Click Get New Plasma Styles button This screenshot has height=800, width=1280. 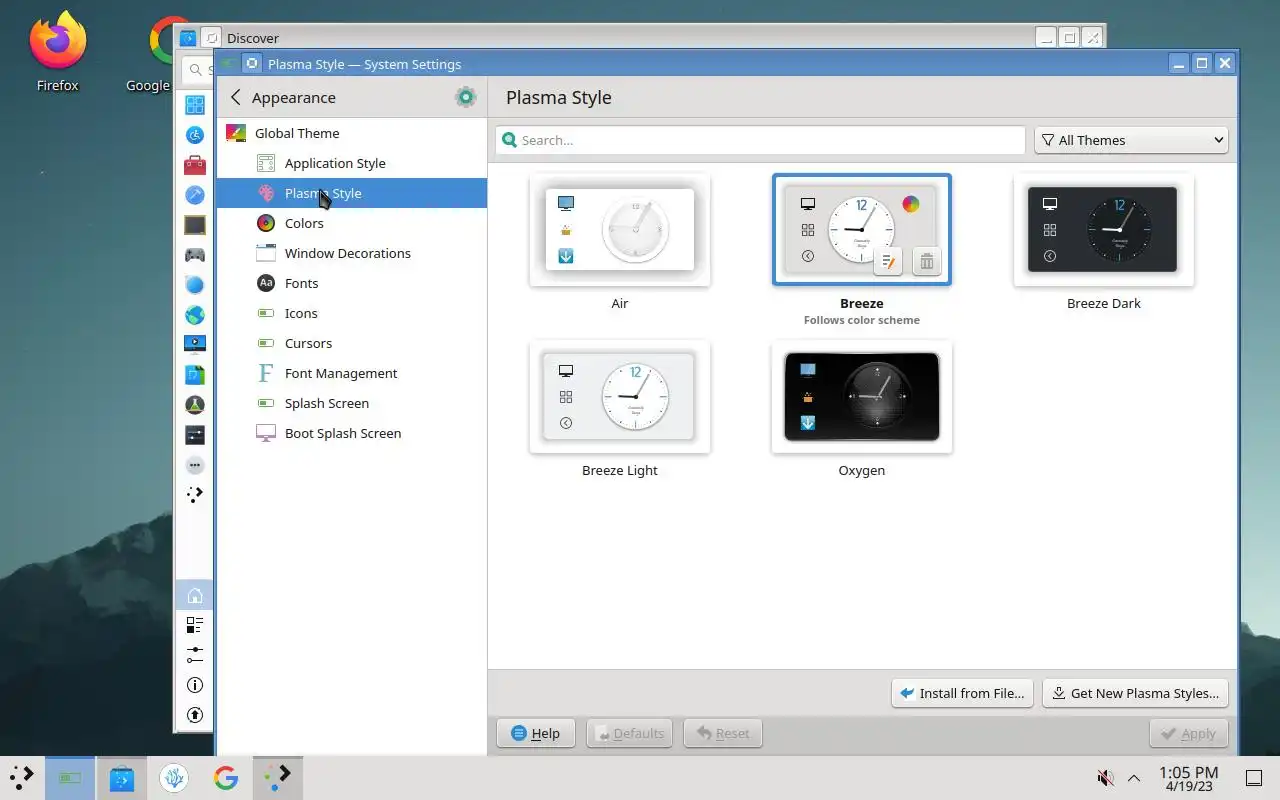[x=1136, y=693]
